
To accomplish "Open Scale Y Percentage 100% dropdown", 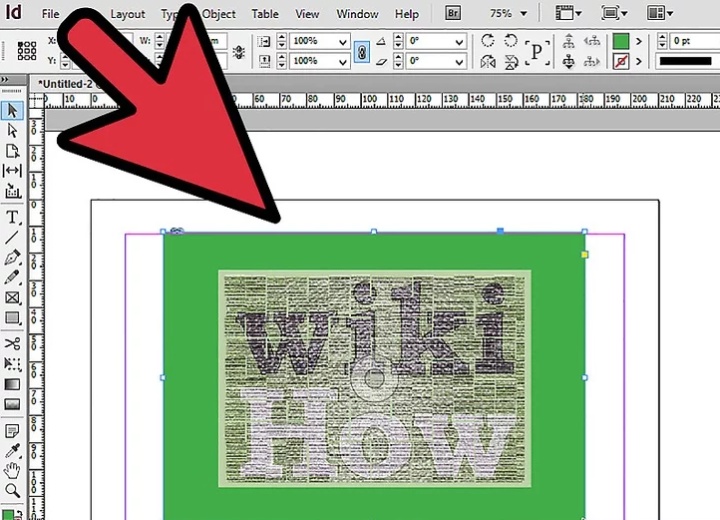I will (343, 61).
